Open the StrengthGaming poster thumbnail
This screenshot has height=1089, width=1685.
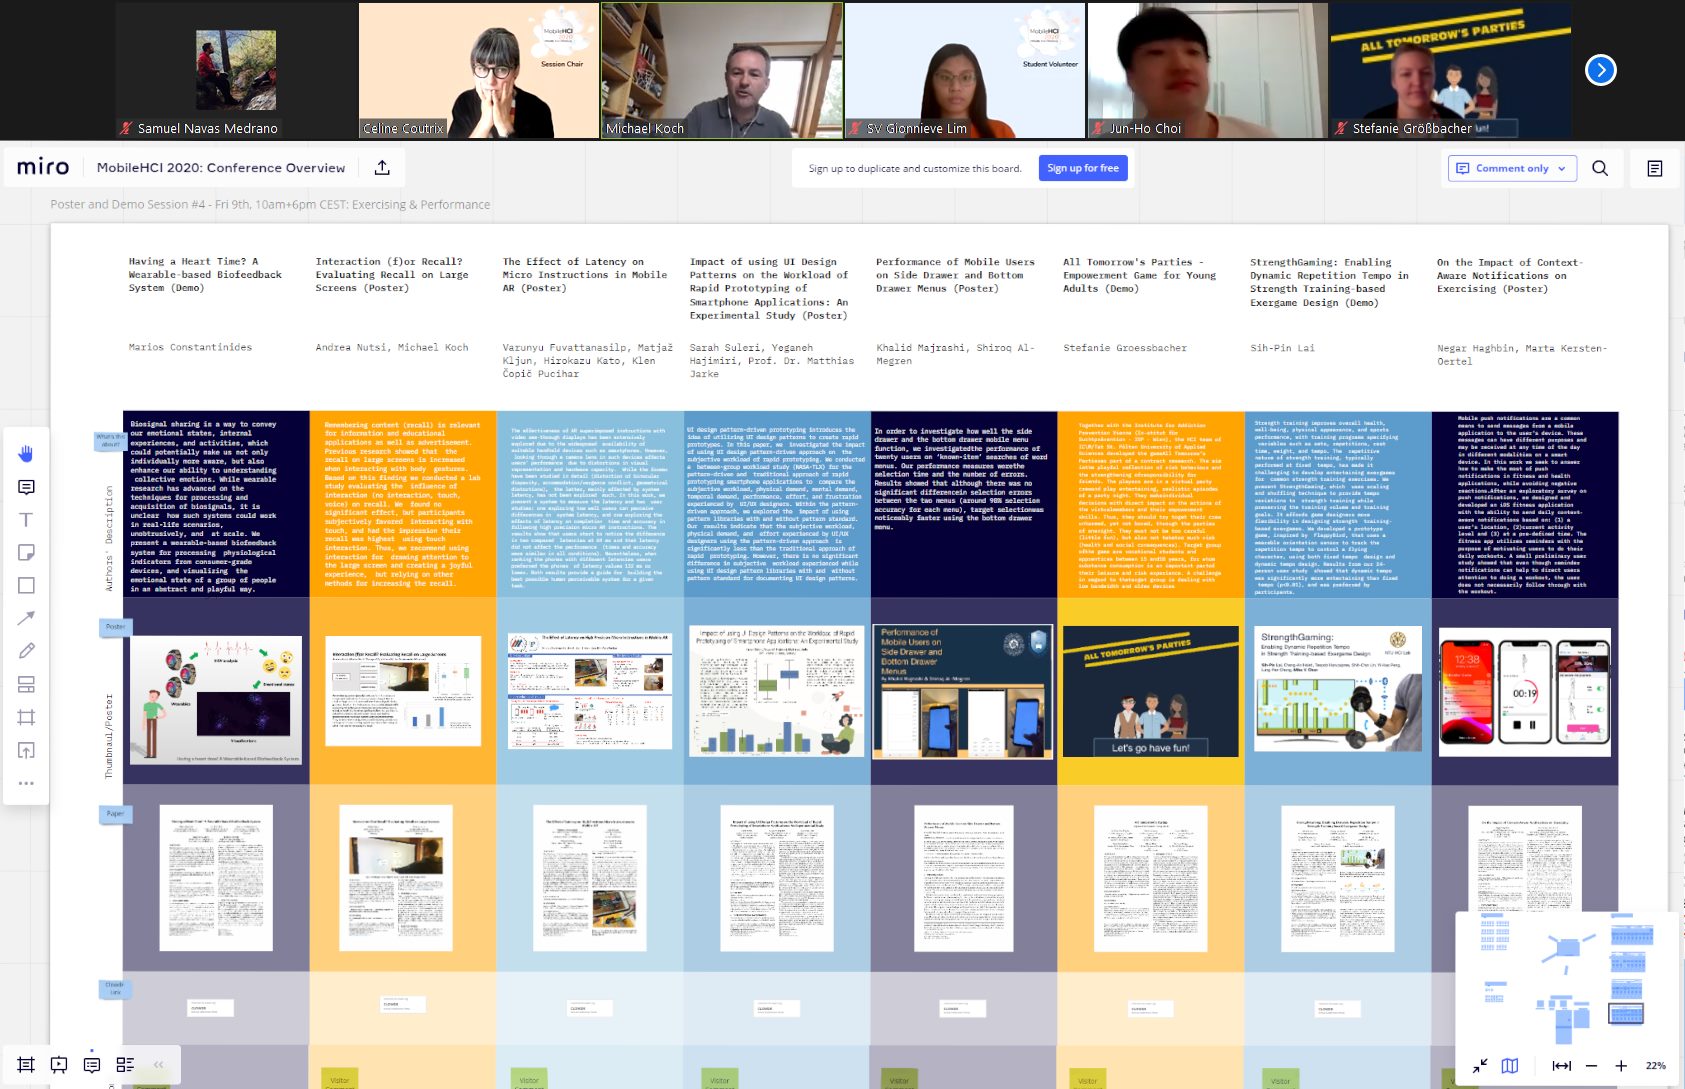[1337, 689]
